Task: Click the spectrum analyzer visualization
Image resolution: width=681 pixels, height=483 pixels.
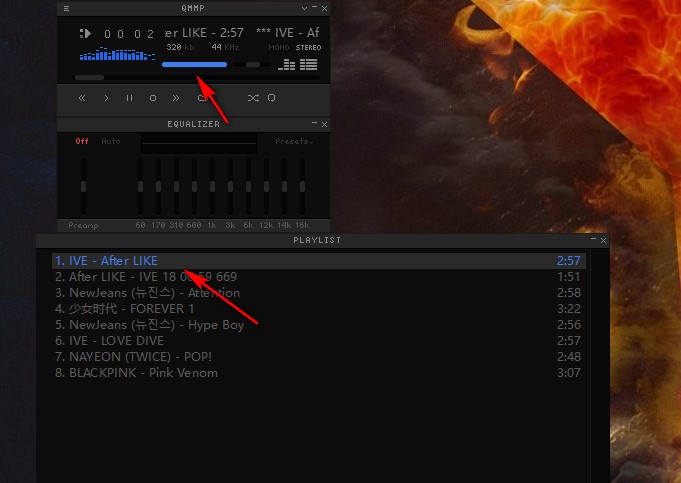Action: (x=118, y=54)
